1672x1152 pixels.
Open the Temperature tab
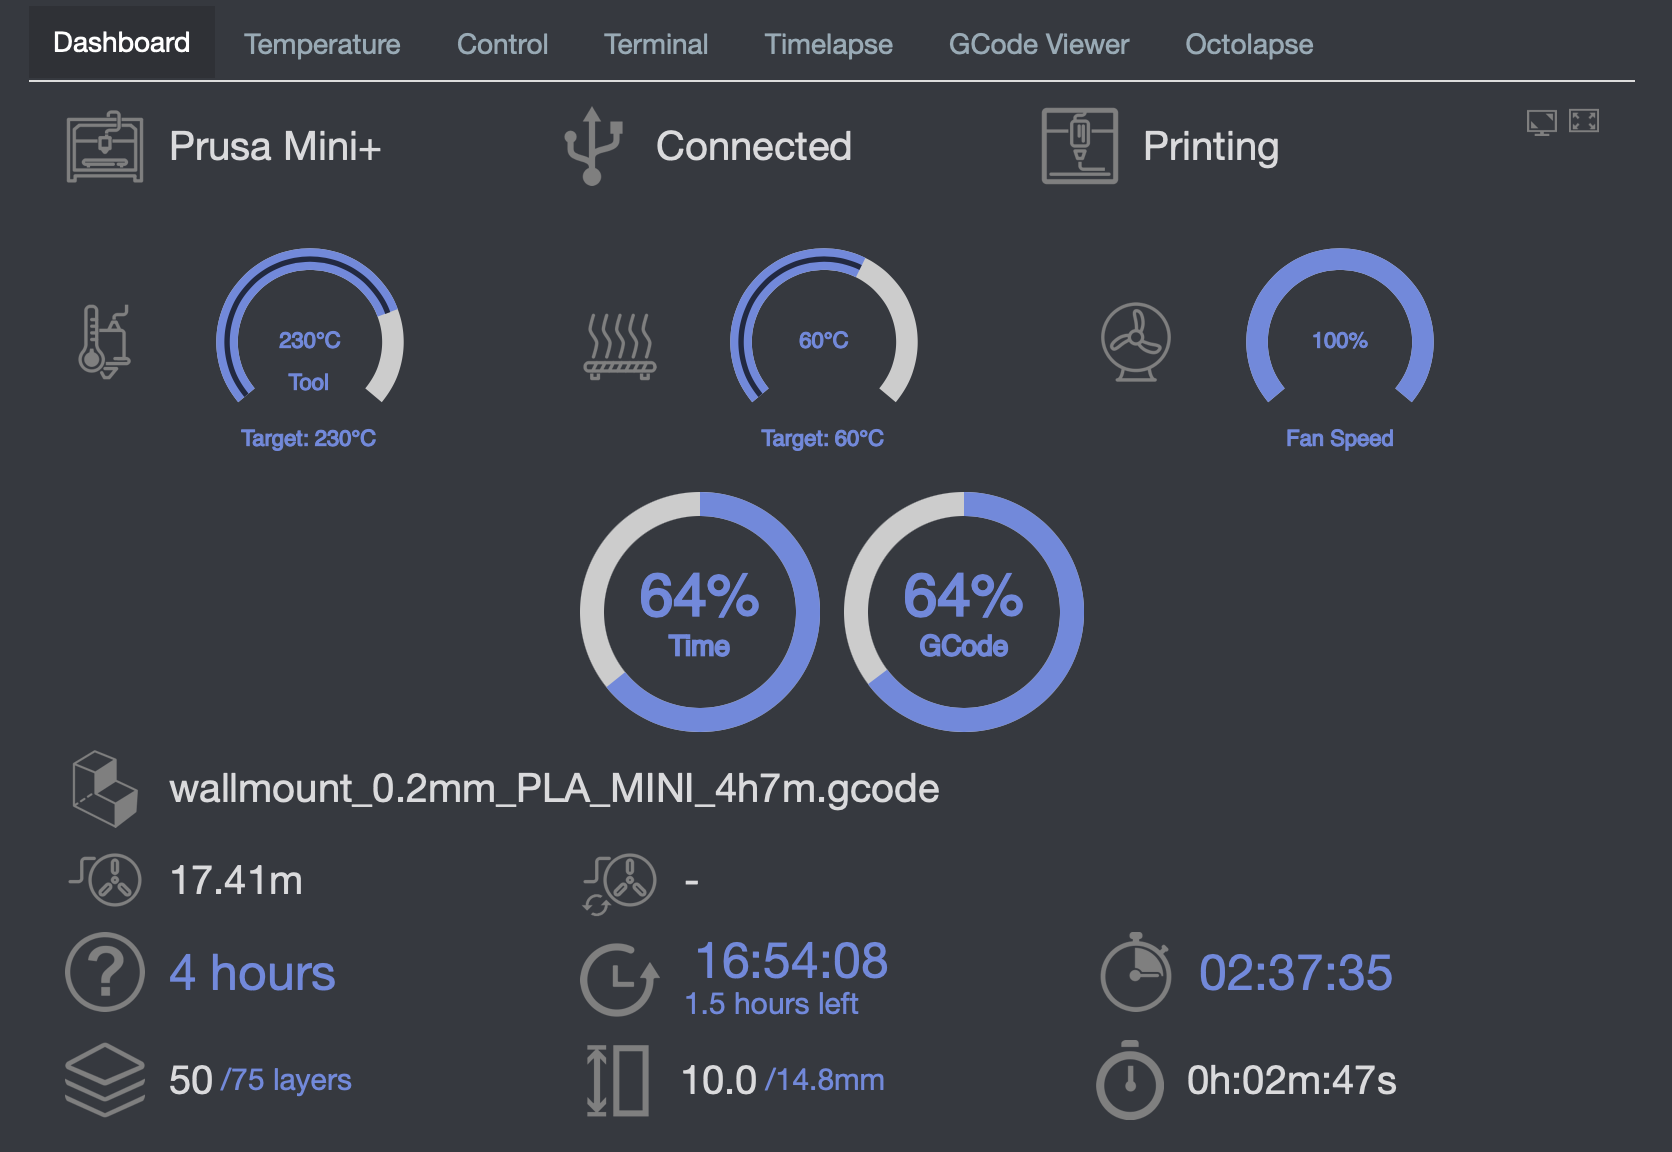pos(321,44)
